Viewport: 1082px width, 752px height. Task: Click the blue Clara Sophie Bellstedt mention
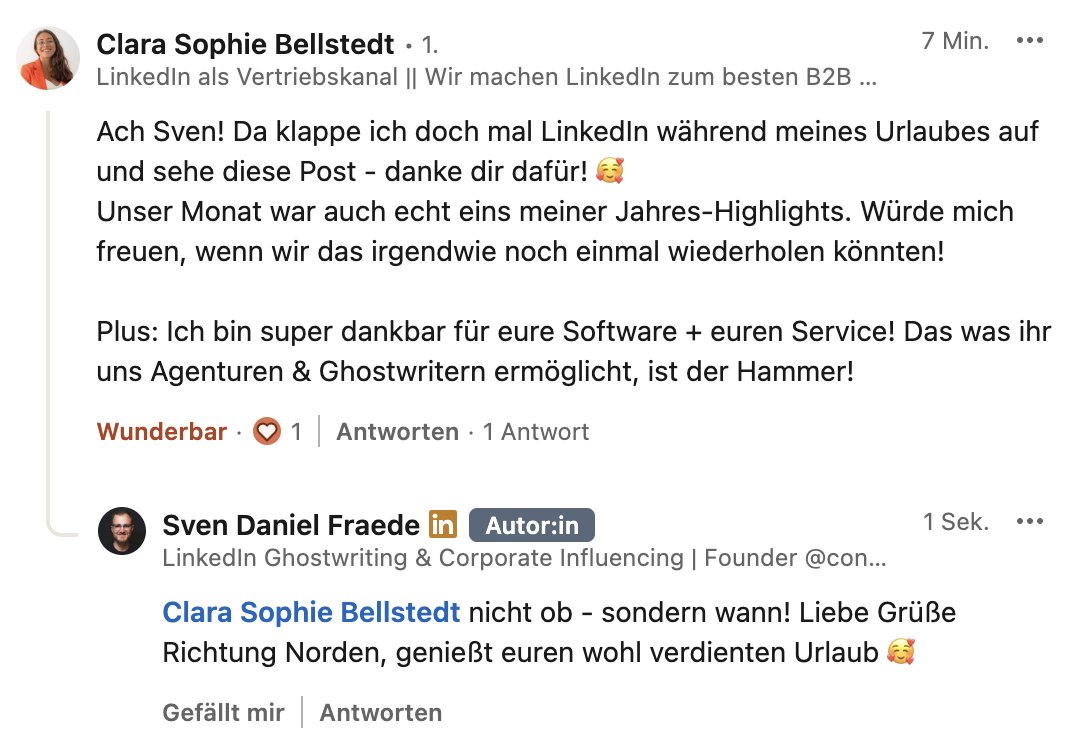point(311,612)
